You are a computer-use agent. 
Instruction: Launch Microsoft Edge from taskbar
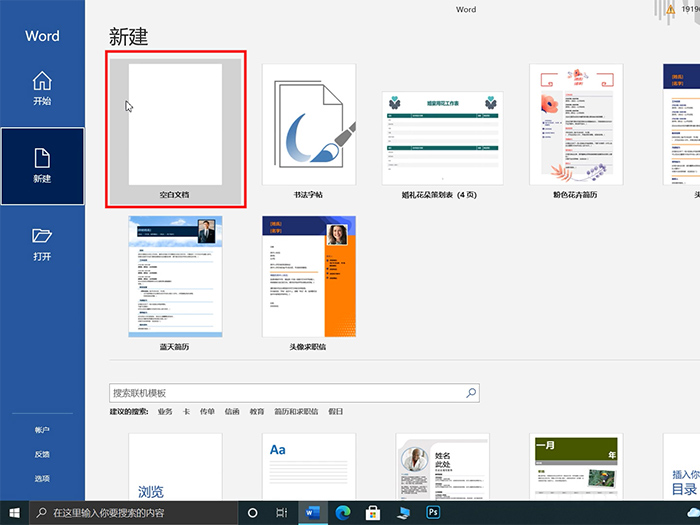[x=343, y=512]
